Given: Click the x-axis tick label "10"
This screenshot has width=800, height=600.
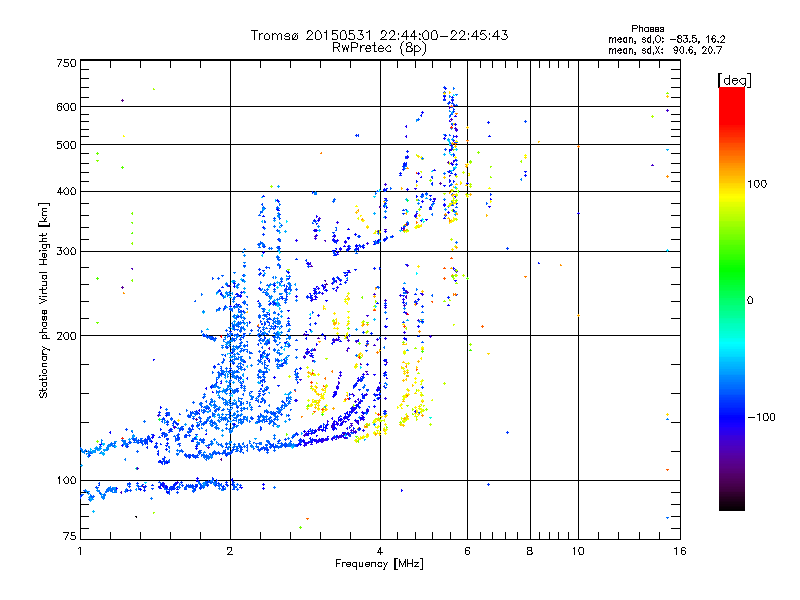Looking at the screenshot, I should click(578, 551).
